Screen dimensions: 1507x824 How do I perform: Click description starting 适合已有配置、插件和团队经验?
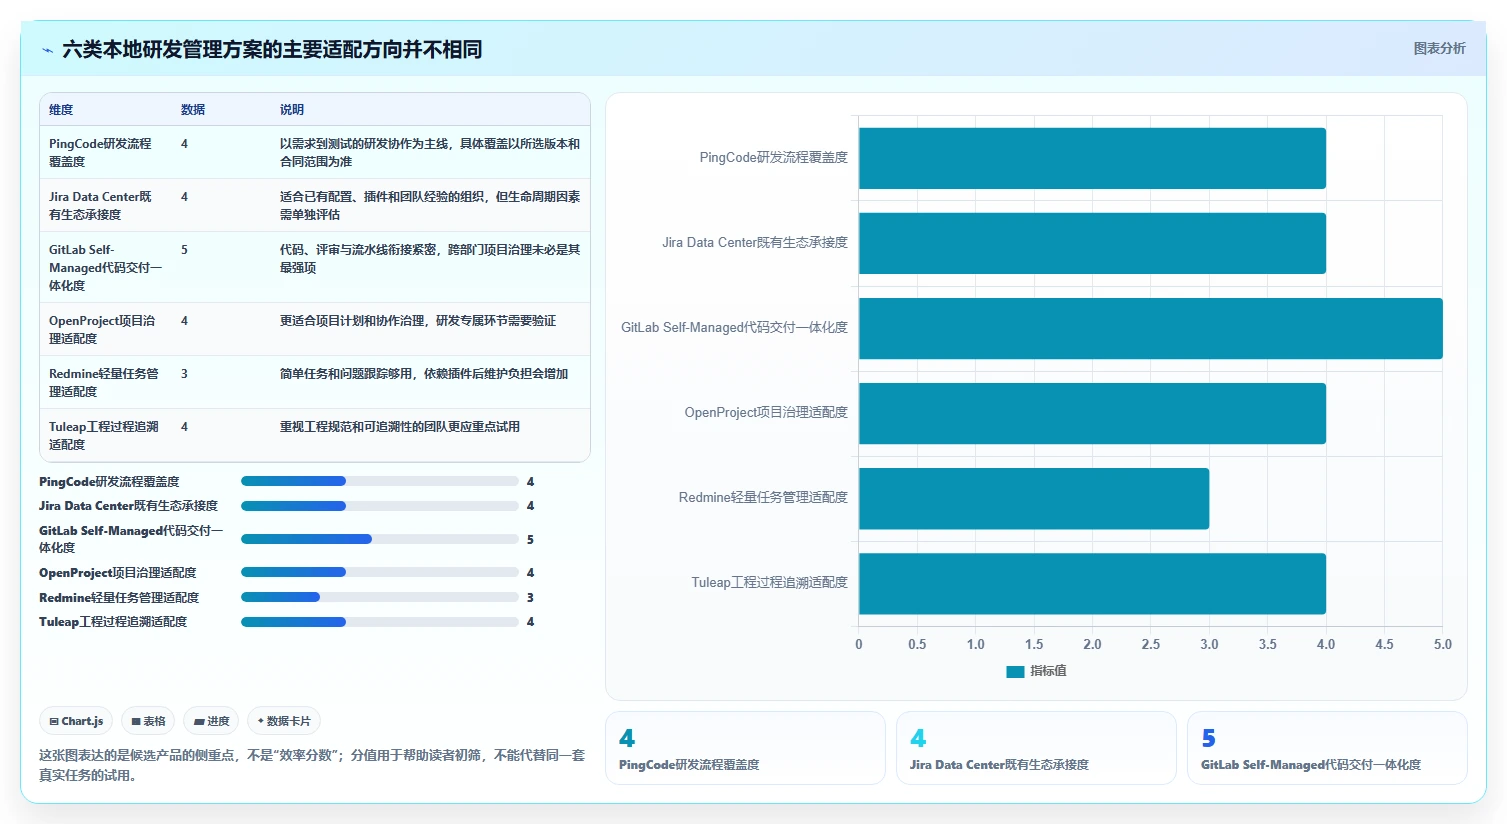(430, 205)
